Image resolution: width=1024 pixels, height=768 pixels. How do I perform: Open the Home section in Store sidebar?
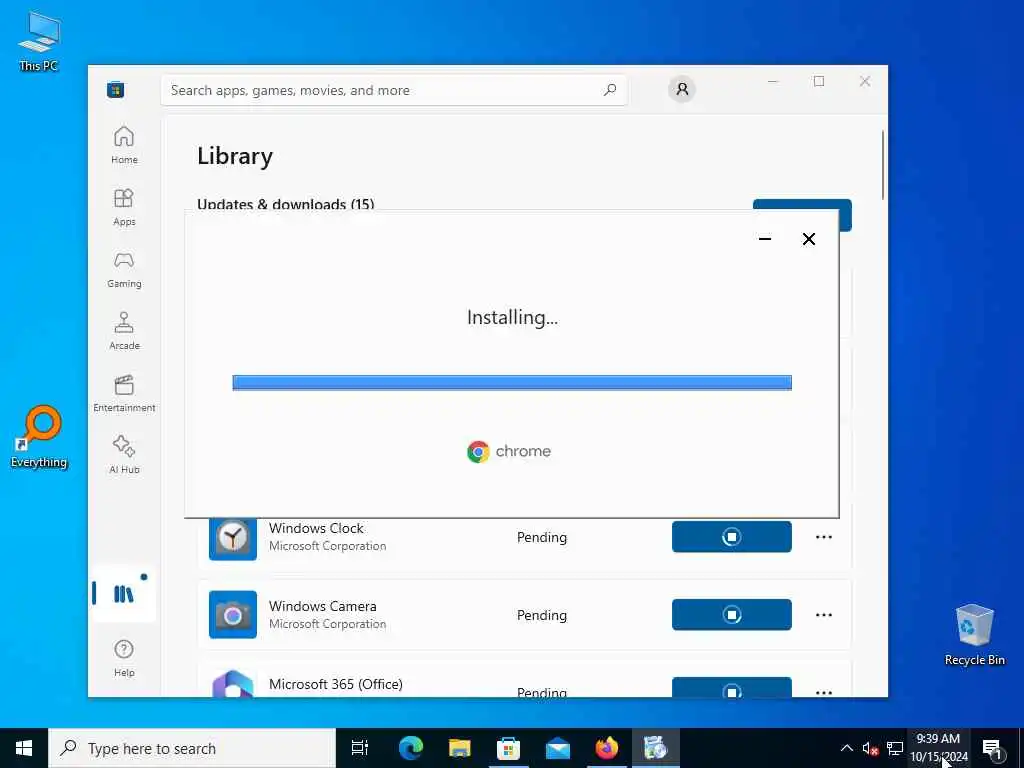coord(124,145)
